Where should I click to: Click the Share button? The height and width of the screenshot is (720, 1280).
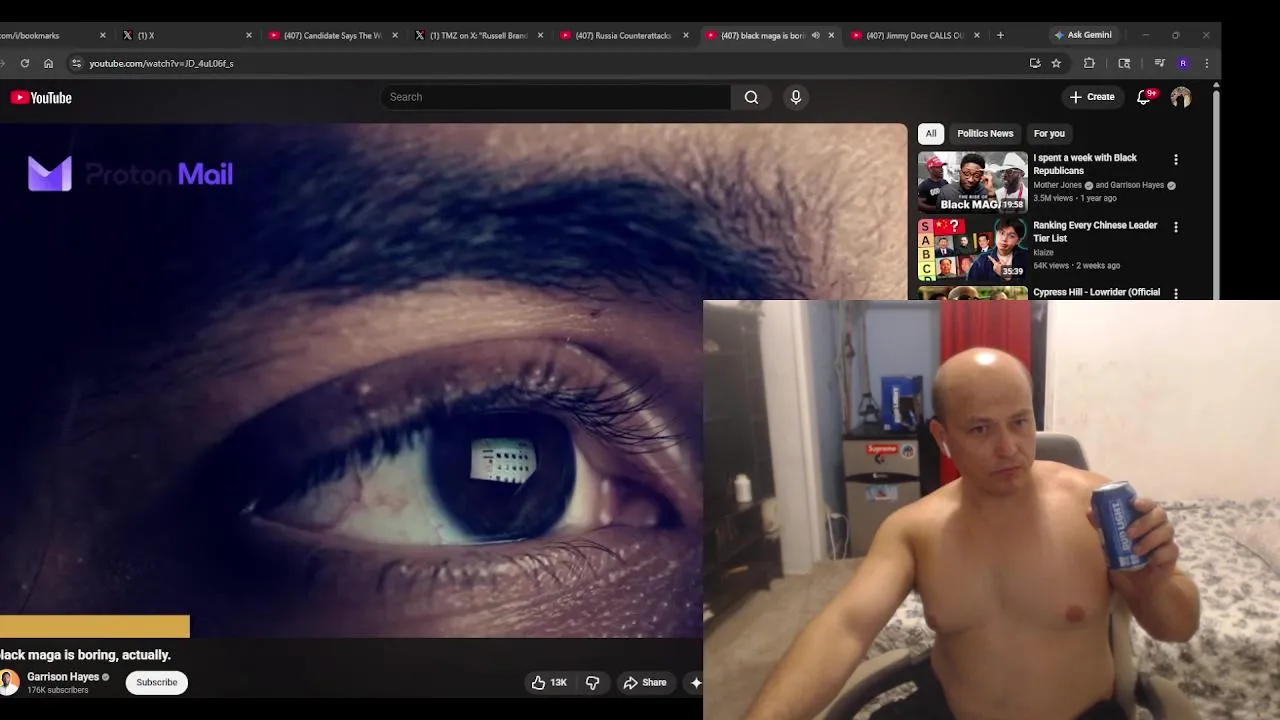645,682
